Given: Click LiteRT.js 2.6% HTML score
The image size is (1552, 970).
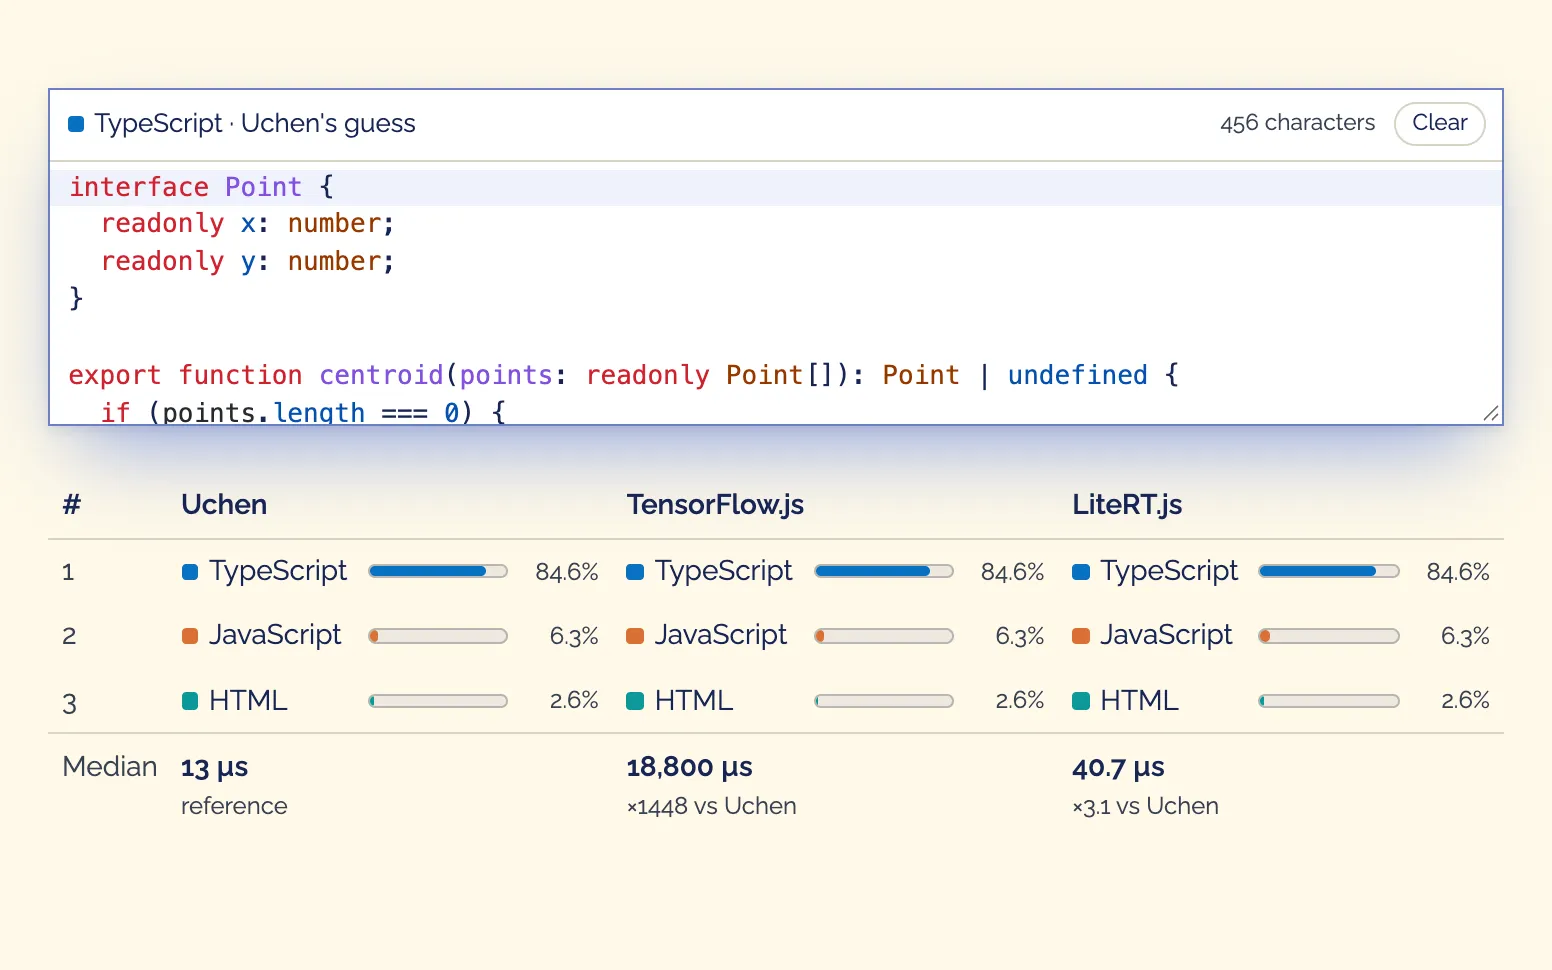Looking at the screenshot, I should pyautogui.click(x=1465, y=701).
